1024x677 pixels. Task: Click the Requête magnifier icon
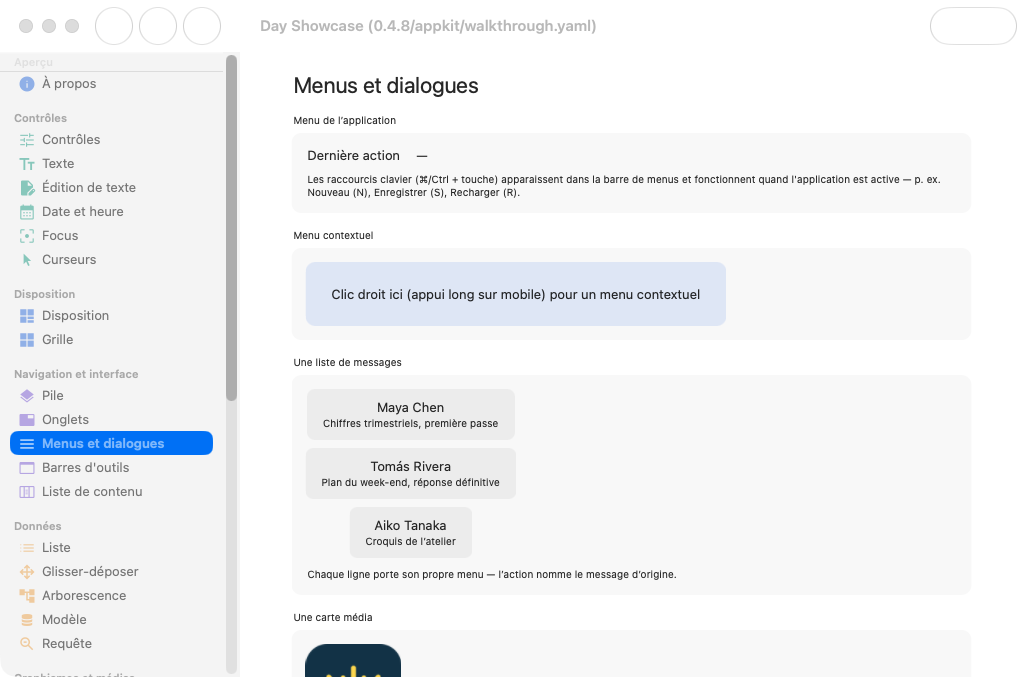[x=27, y=644]
